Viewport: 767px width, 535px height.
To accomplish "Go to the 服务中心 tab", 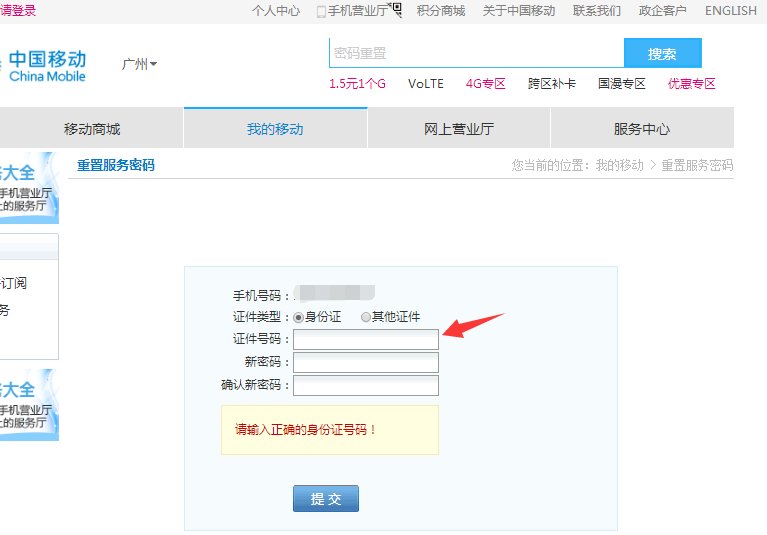I will click(x=642, y=129).
